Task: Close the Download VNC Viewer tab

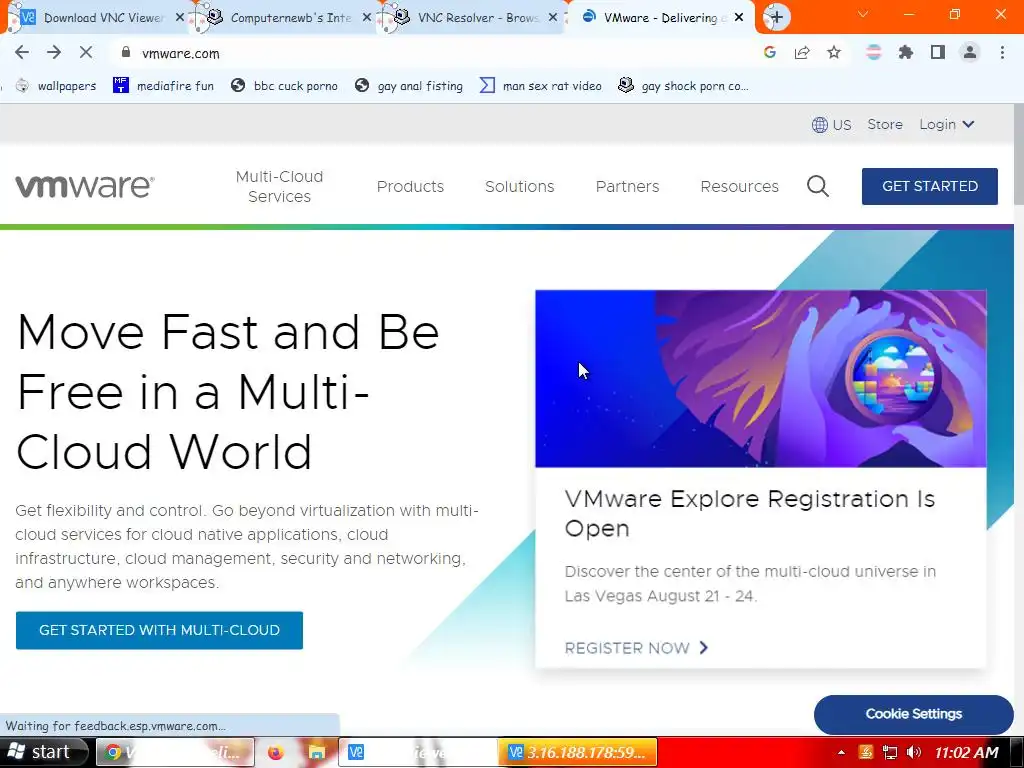Action: (180, 18)
